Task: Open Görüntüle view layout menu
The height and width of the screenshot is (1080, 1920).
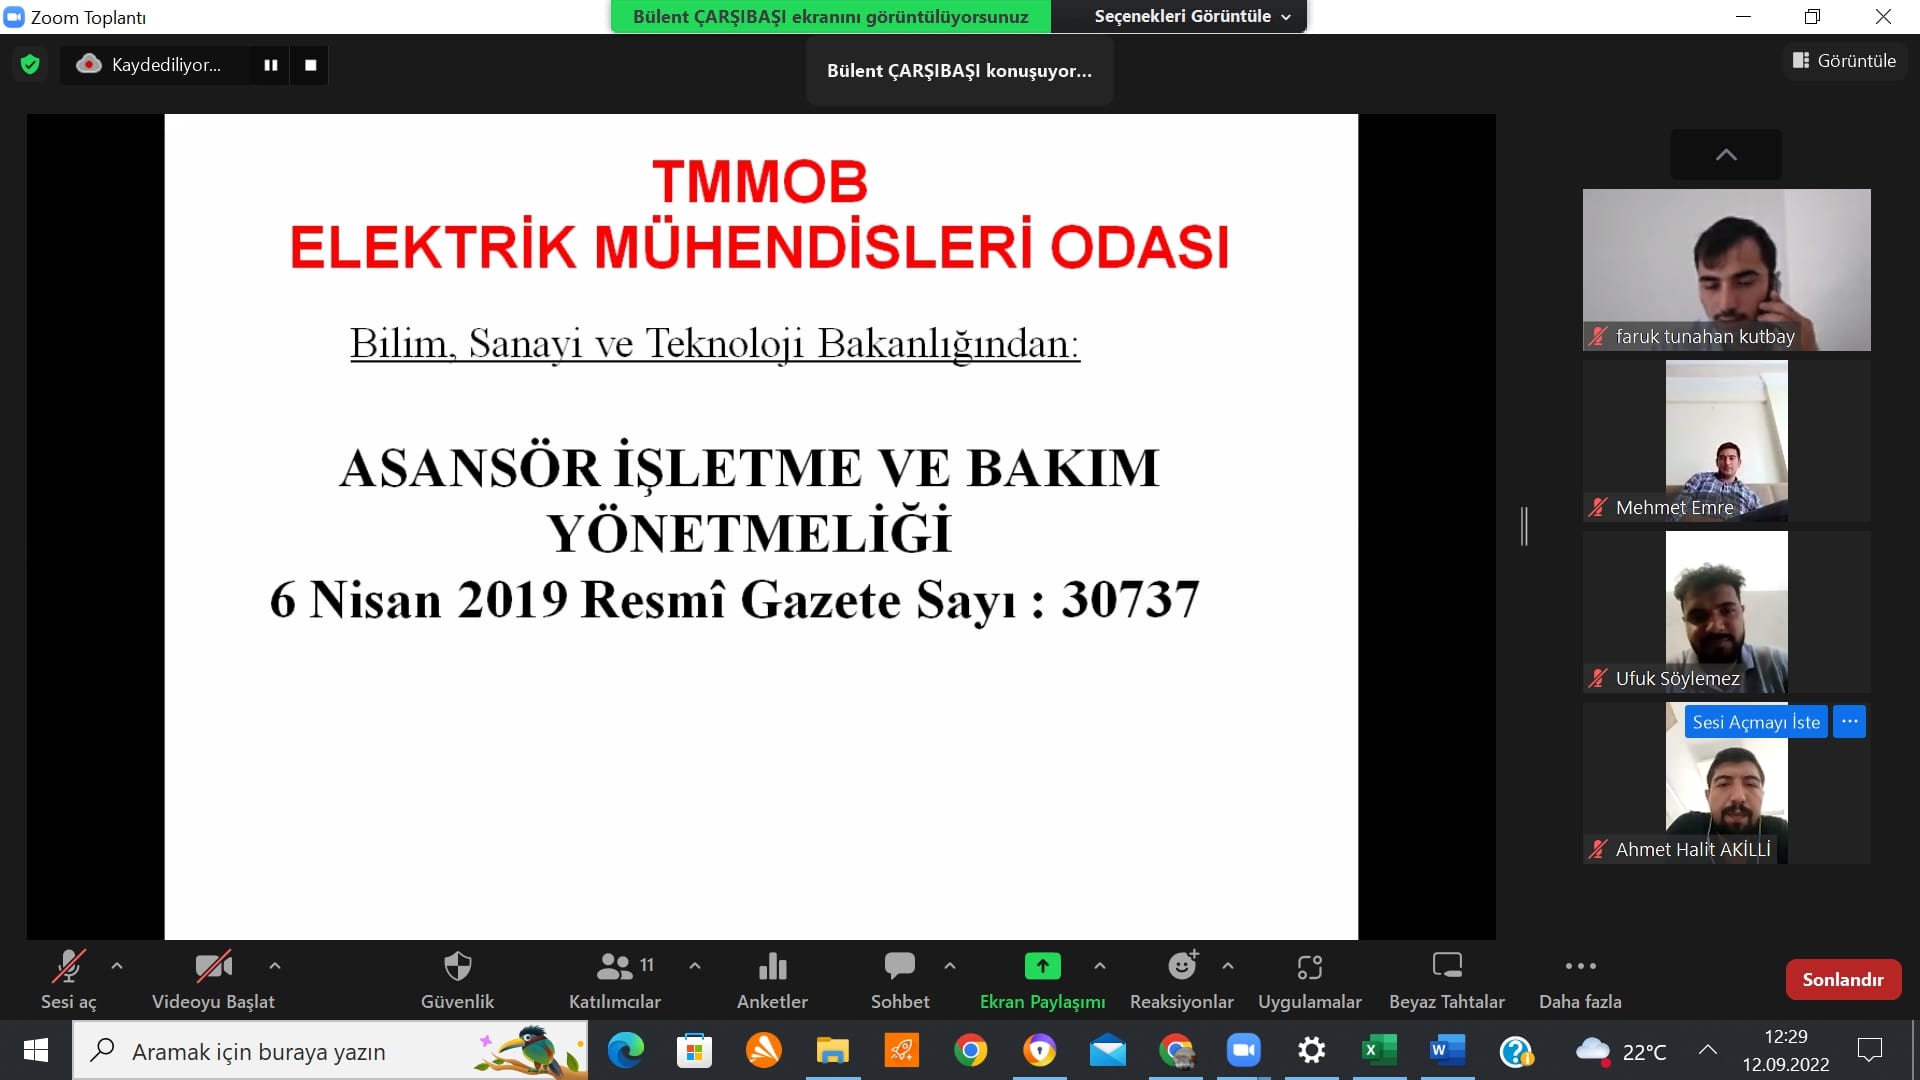Action: tap(1845, 61)
